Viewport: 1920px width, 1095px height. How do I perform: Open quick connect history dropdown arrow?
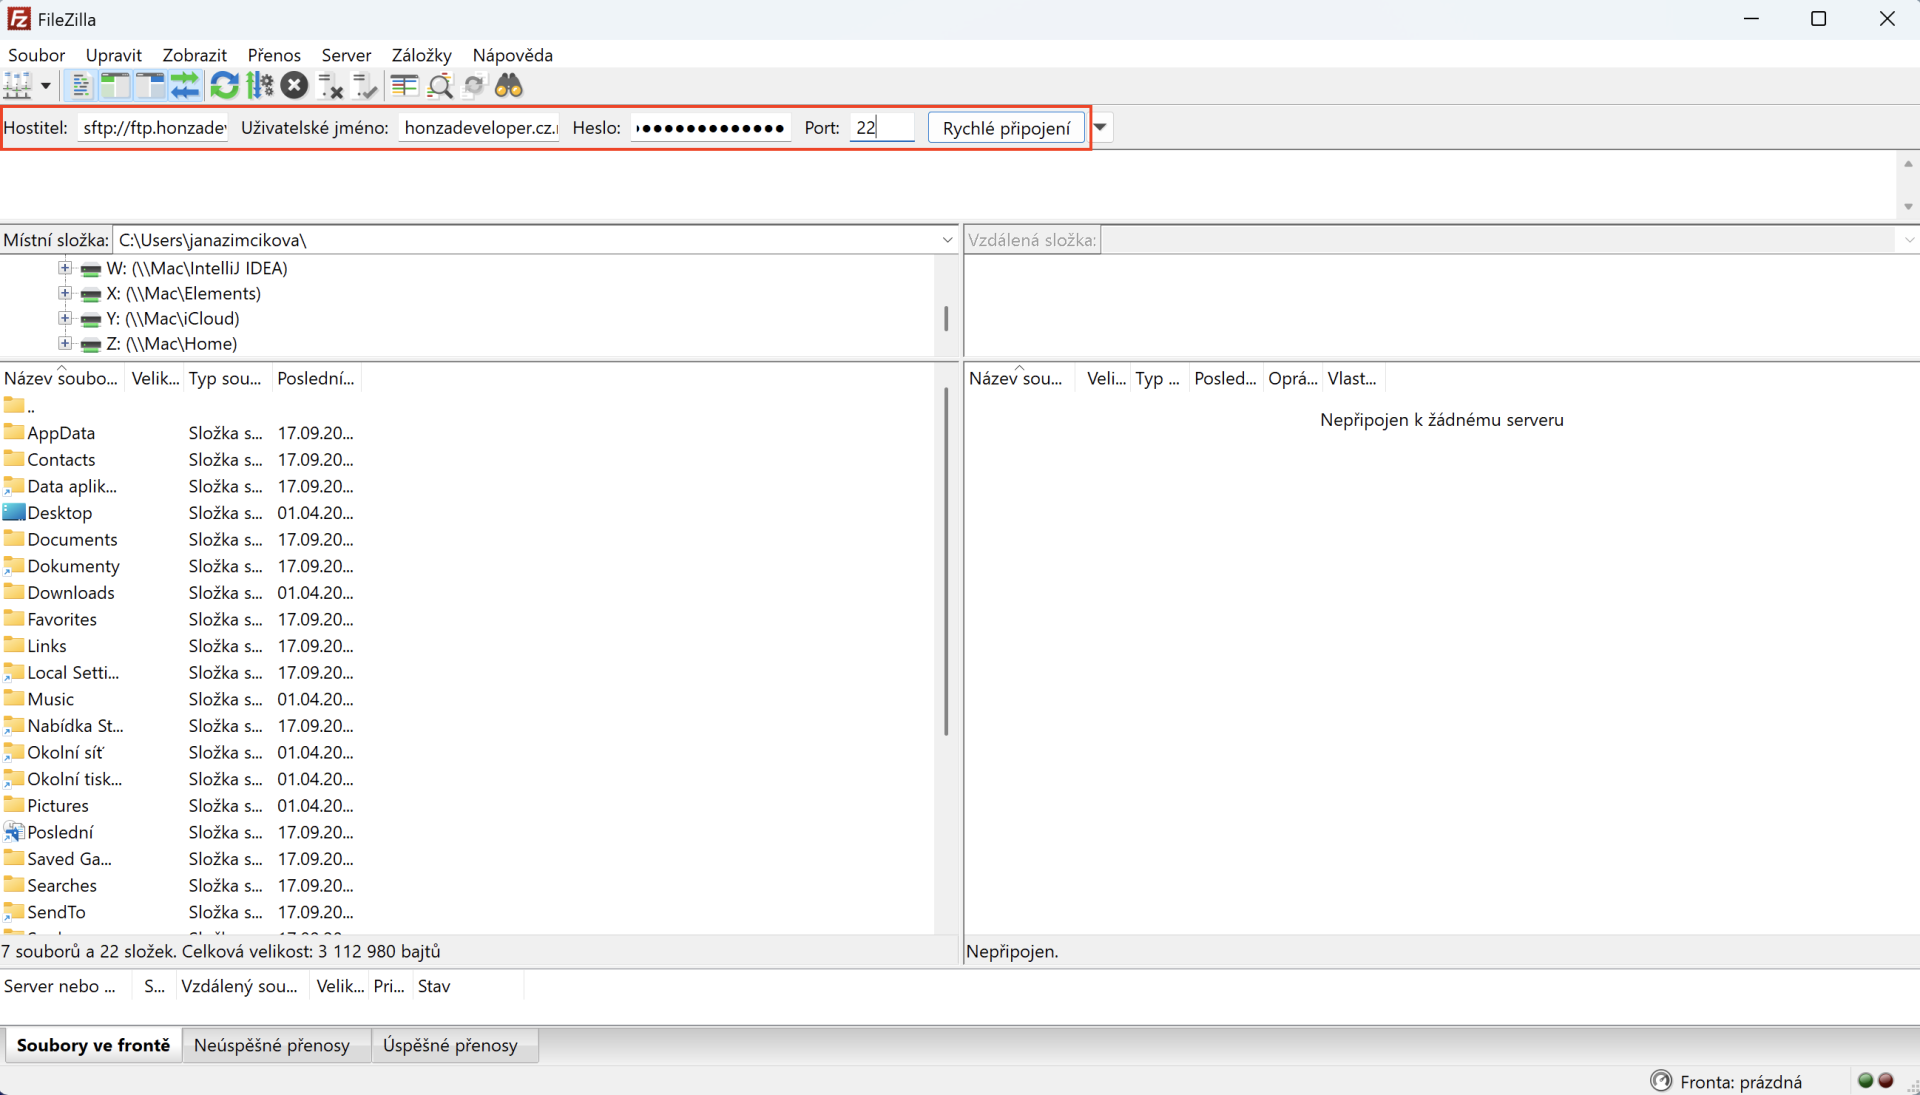1100,128
